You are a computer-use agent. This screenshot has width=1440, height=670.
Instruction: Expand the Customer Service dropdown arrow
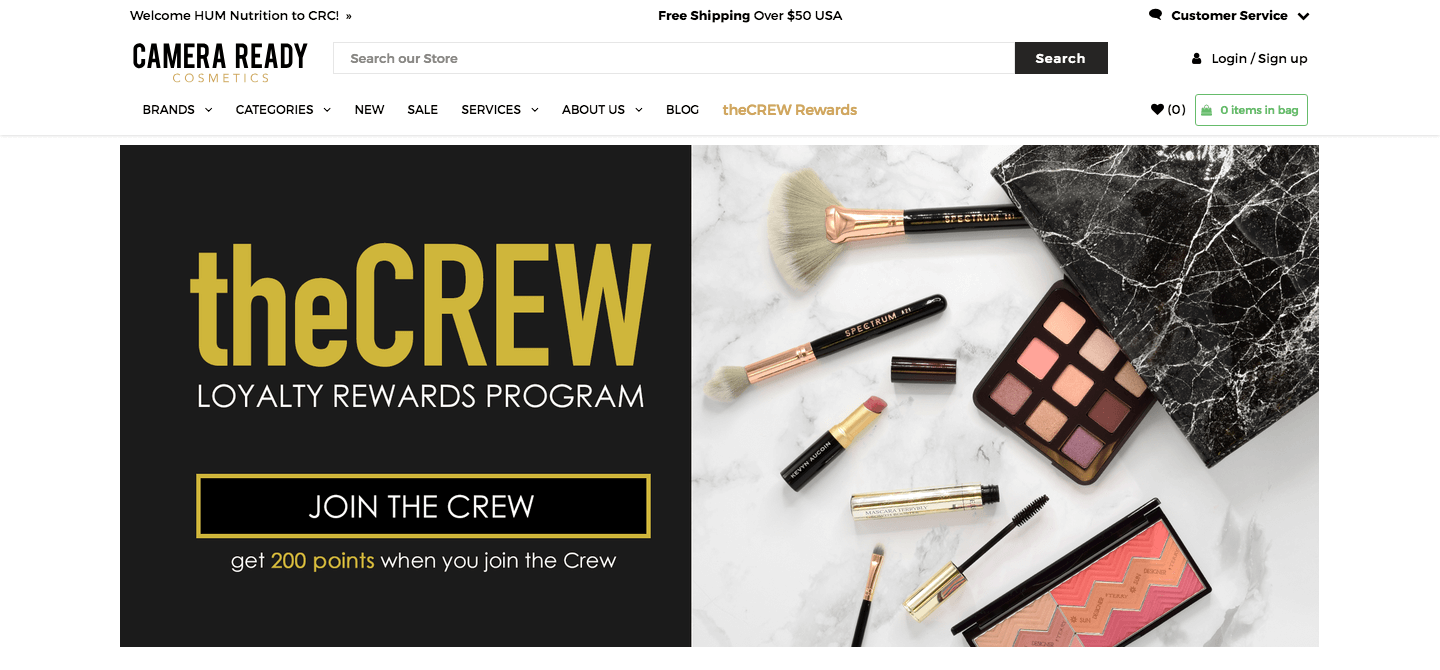point(1303,16)
